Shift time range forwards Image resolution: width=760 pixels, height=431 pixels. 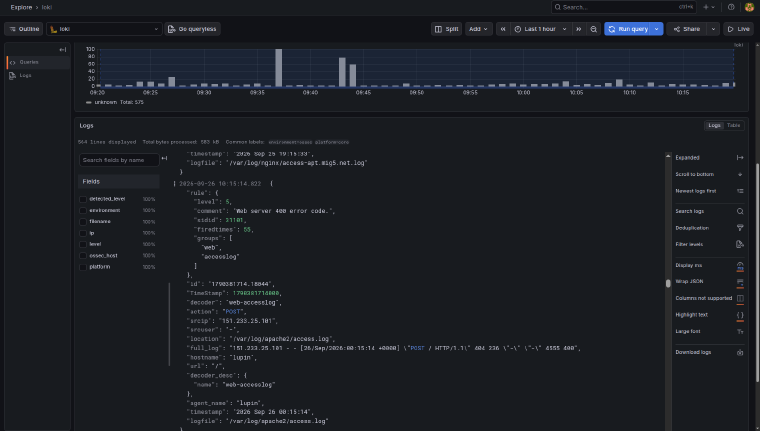click(578, 29)
